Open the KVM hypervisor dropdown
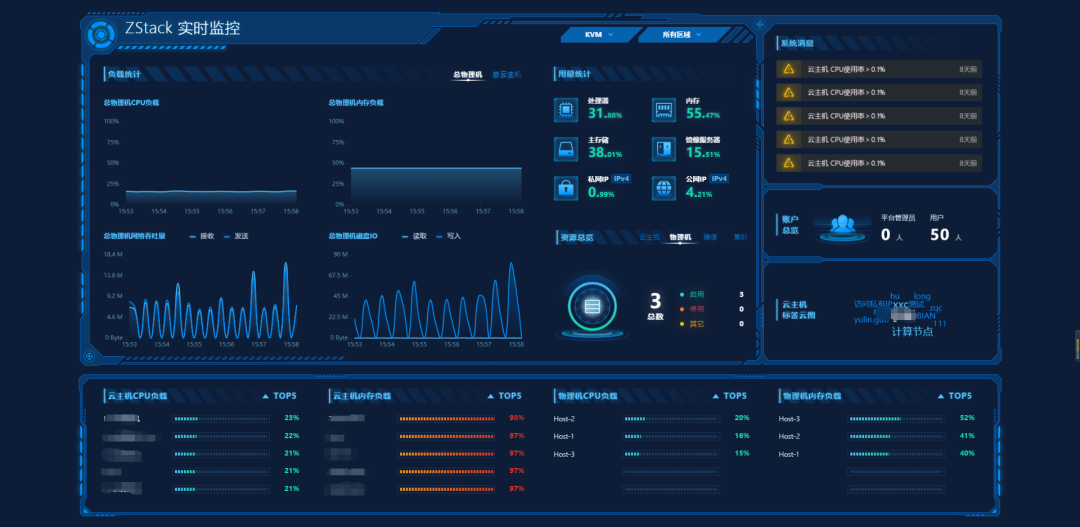The height and width of the screenshot is (527, 1080). tap(597, 34)
